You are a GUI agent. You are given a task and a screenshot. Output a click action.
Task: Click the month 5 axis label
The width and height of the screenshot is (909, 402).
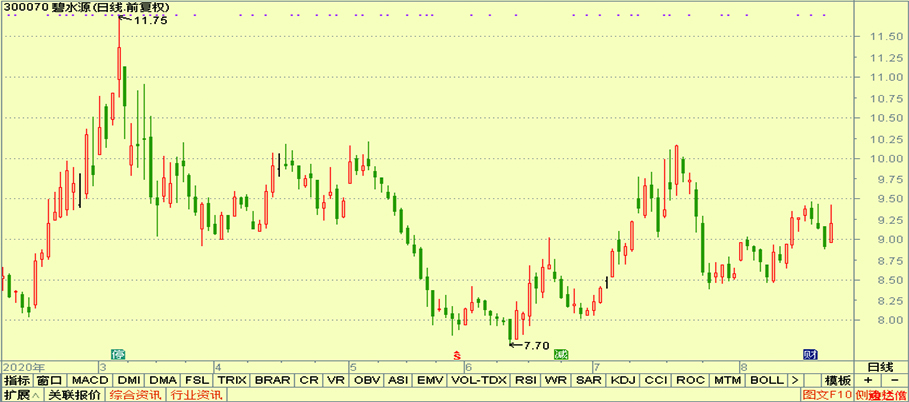click(352, 368)
